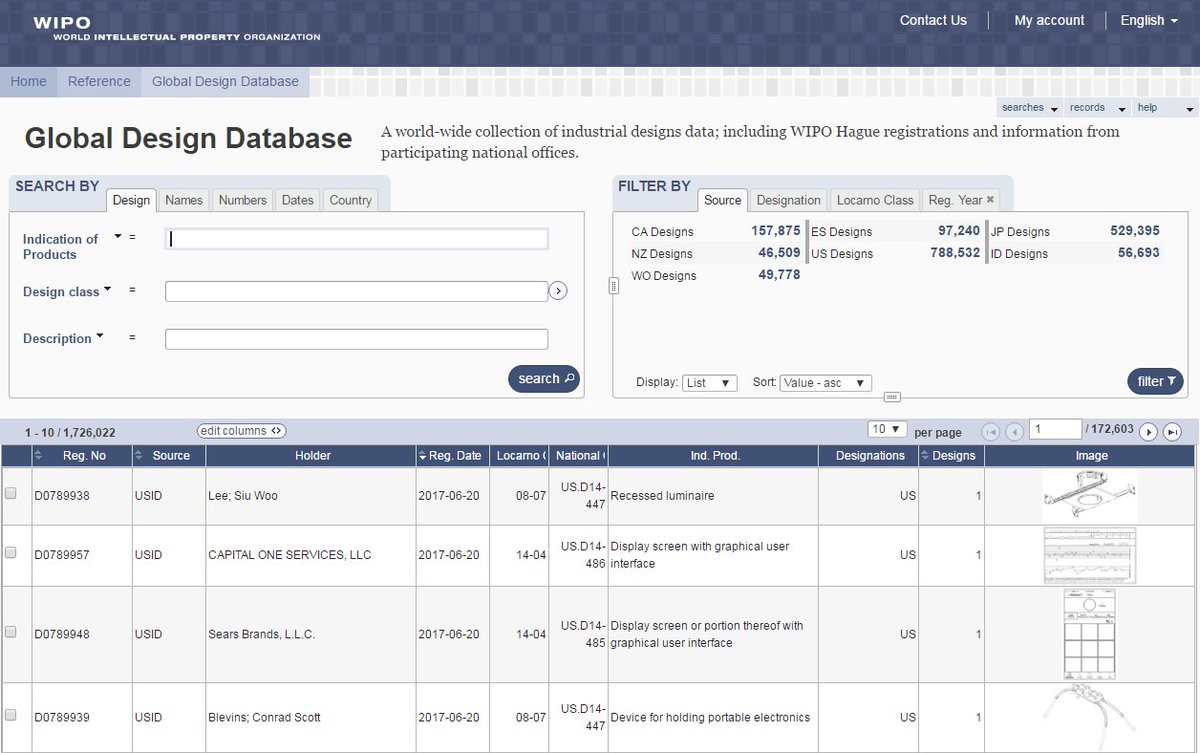1200x753 pixels.
Task: Select the checkbox for D0789957
Action: (11, 553)
